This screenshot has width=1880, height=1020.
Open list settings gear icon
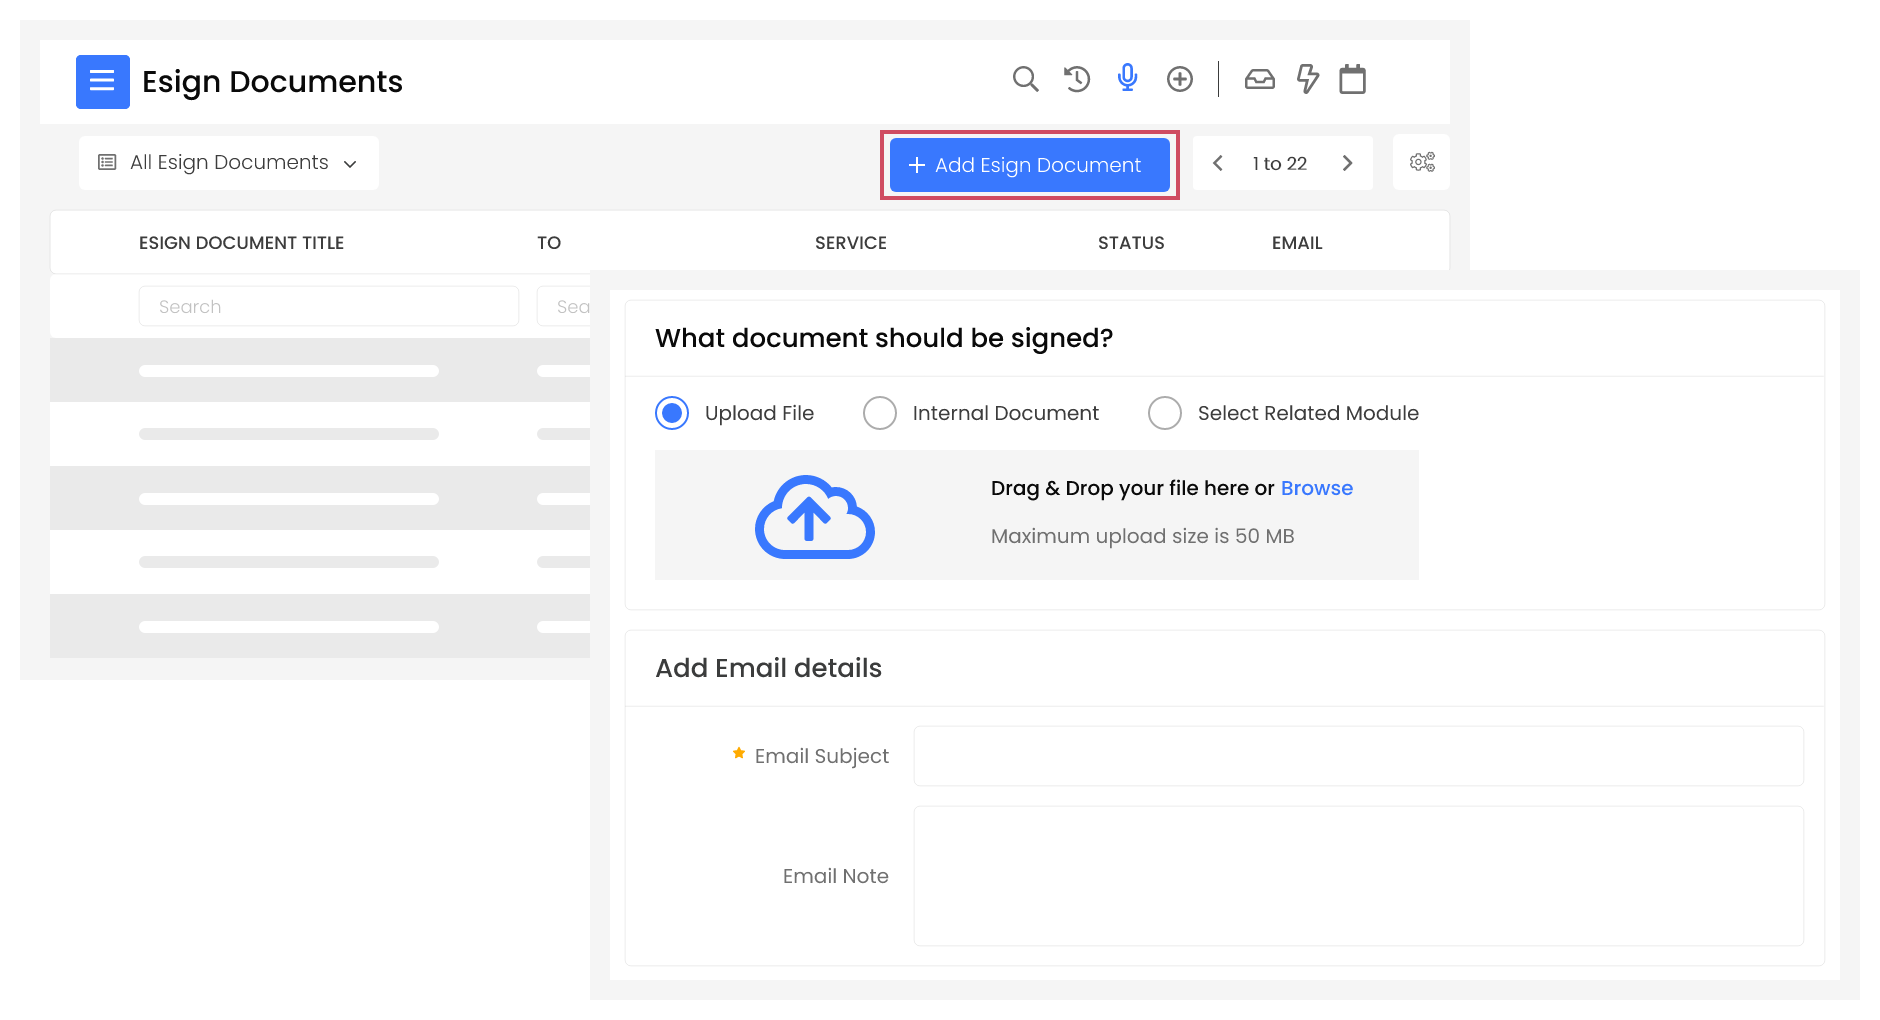tap(1421, 162)
